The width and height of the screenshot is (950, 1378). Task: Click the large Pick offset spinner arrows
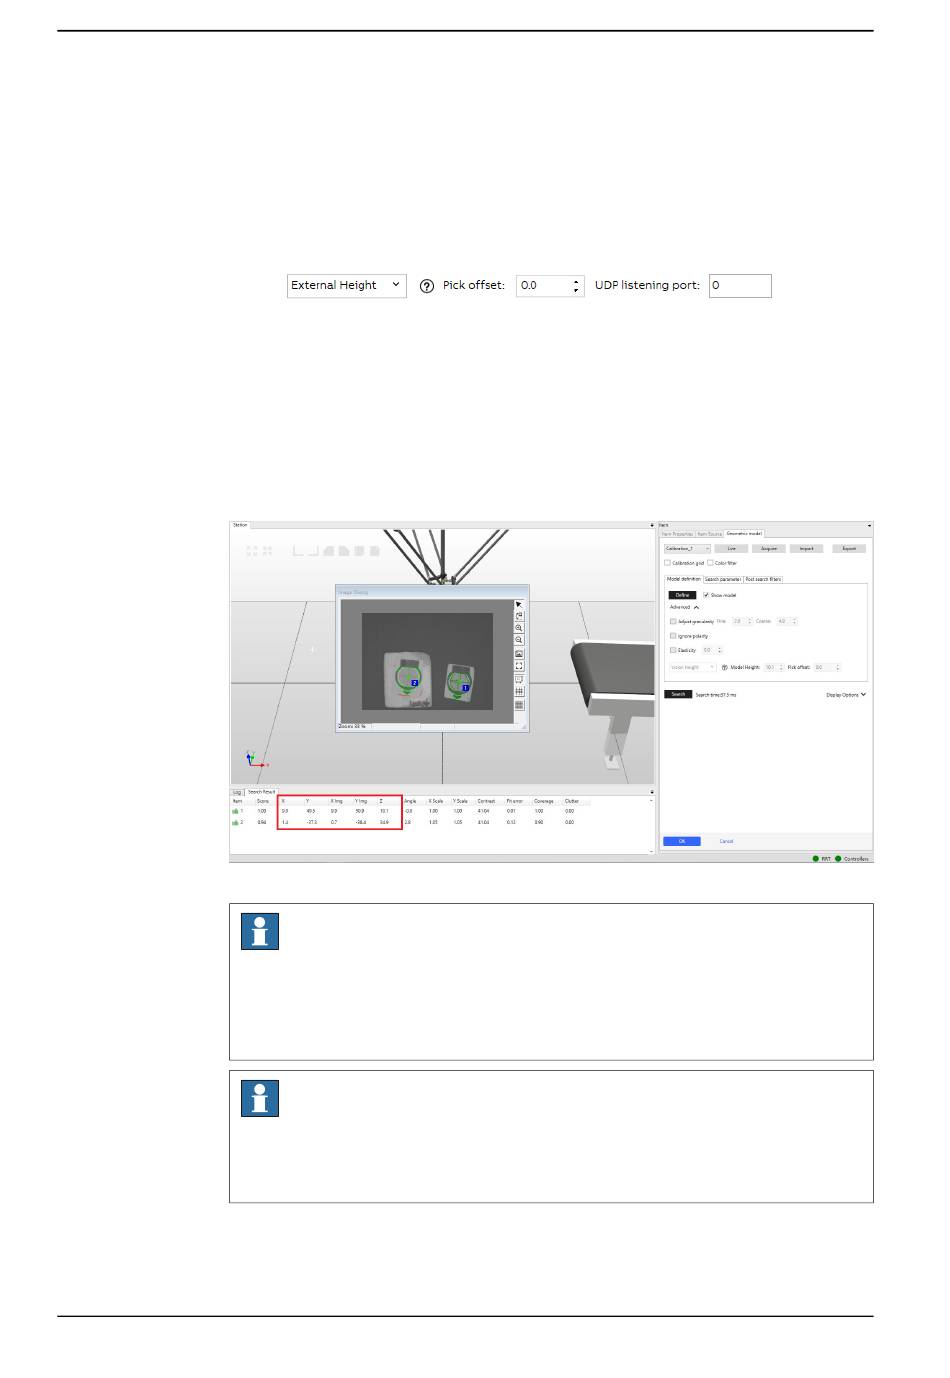point(576,286)
